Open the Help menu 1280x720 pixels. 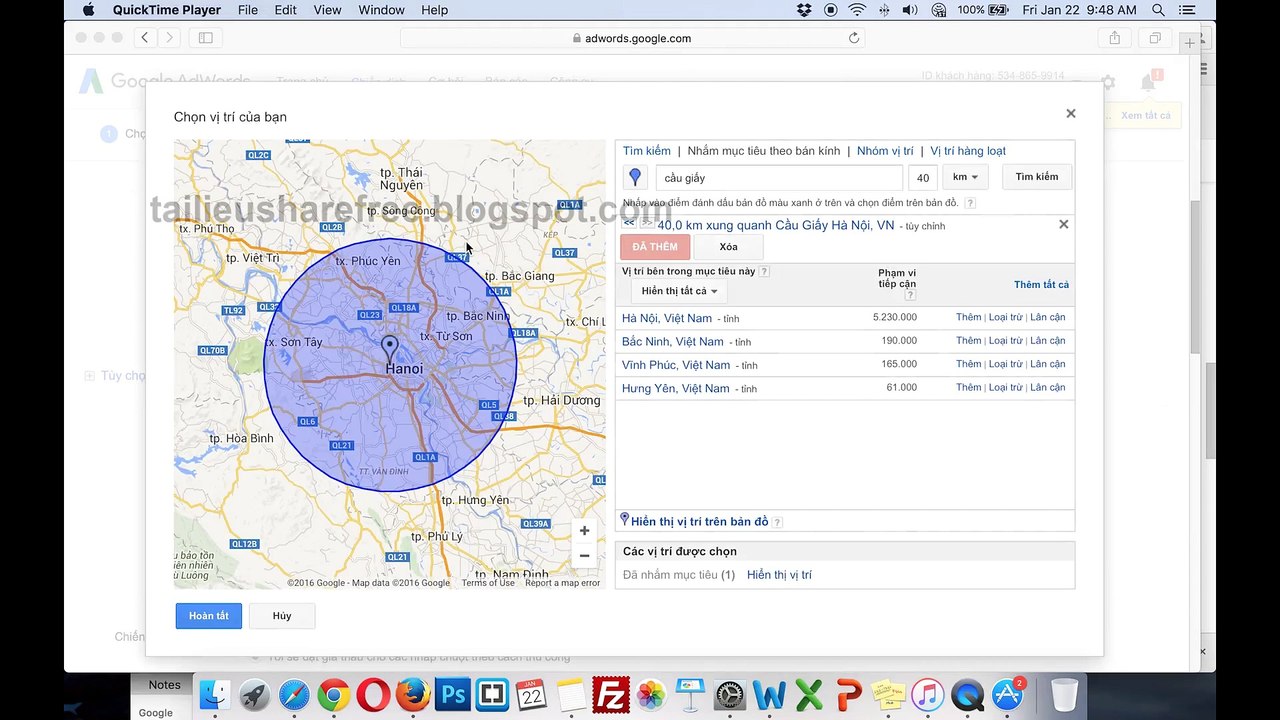click(x=434, y=10)
